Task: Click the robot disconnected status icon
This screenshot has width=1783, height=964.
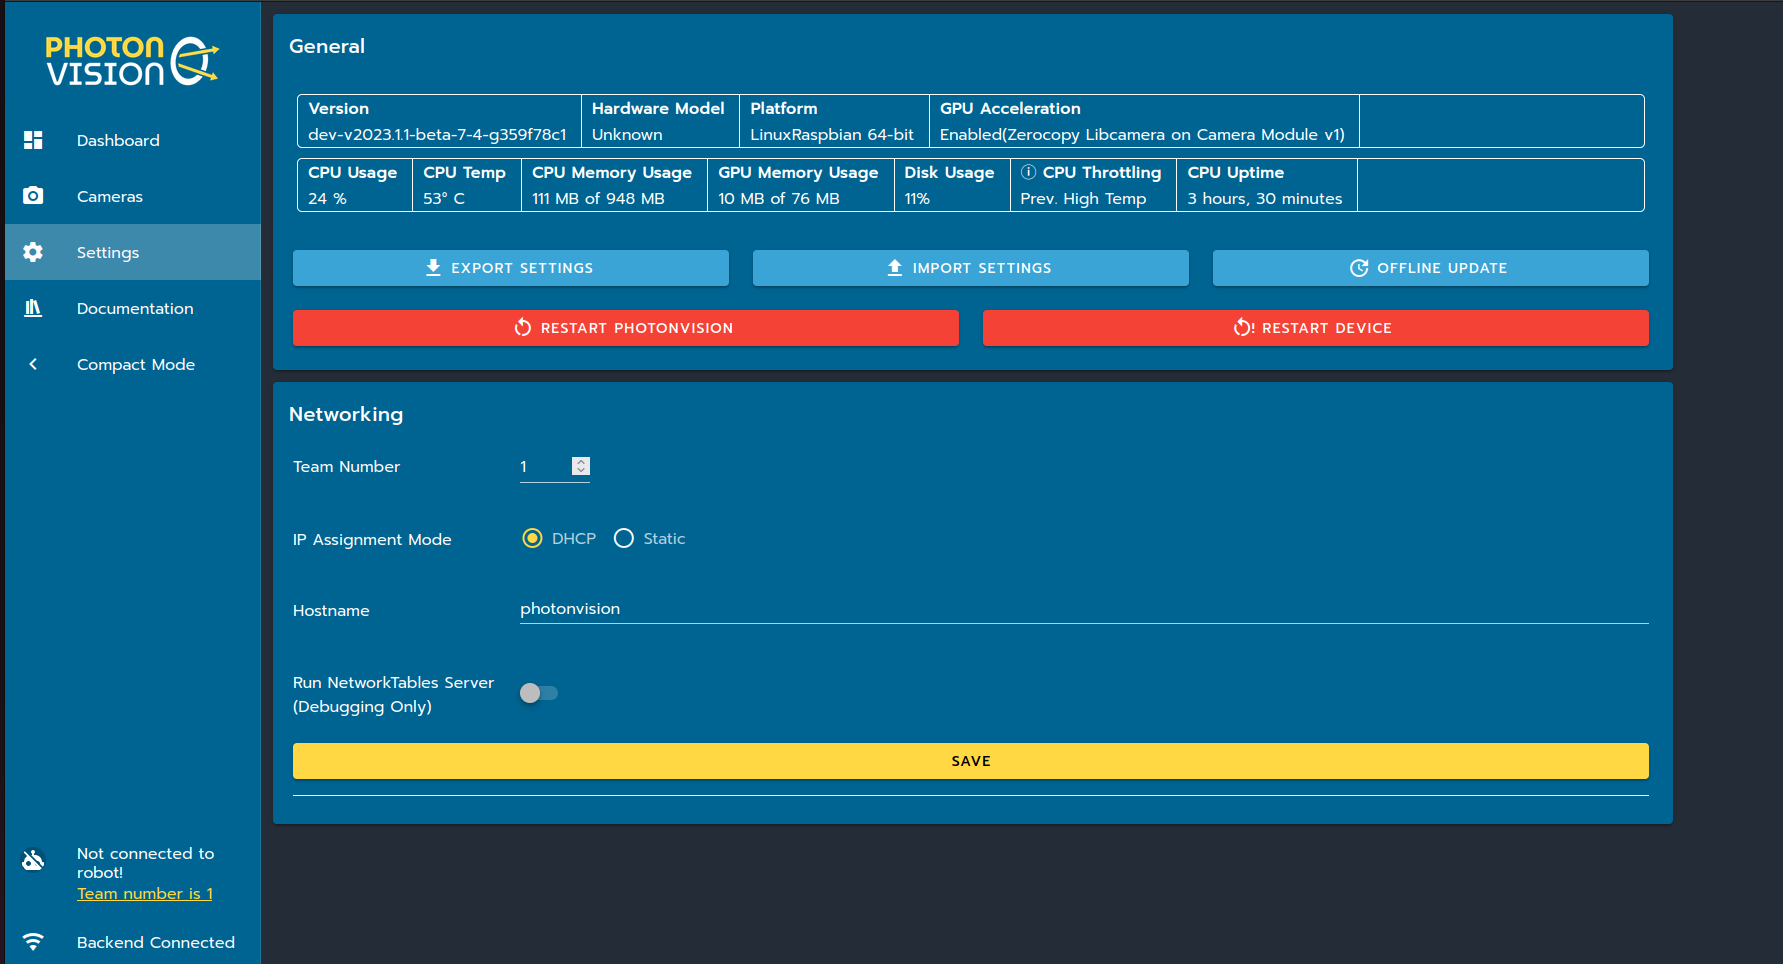Action: coord(33,860)
